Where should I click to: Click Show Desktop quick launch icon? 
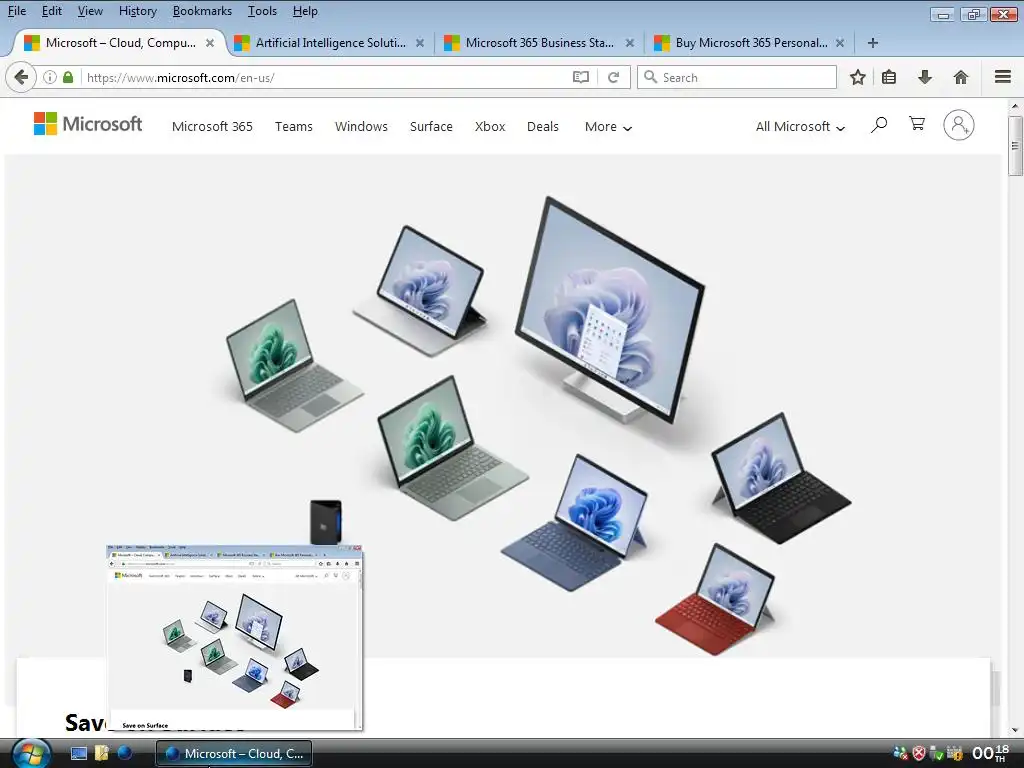(x=79, y=753)
